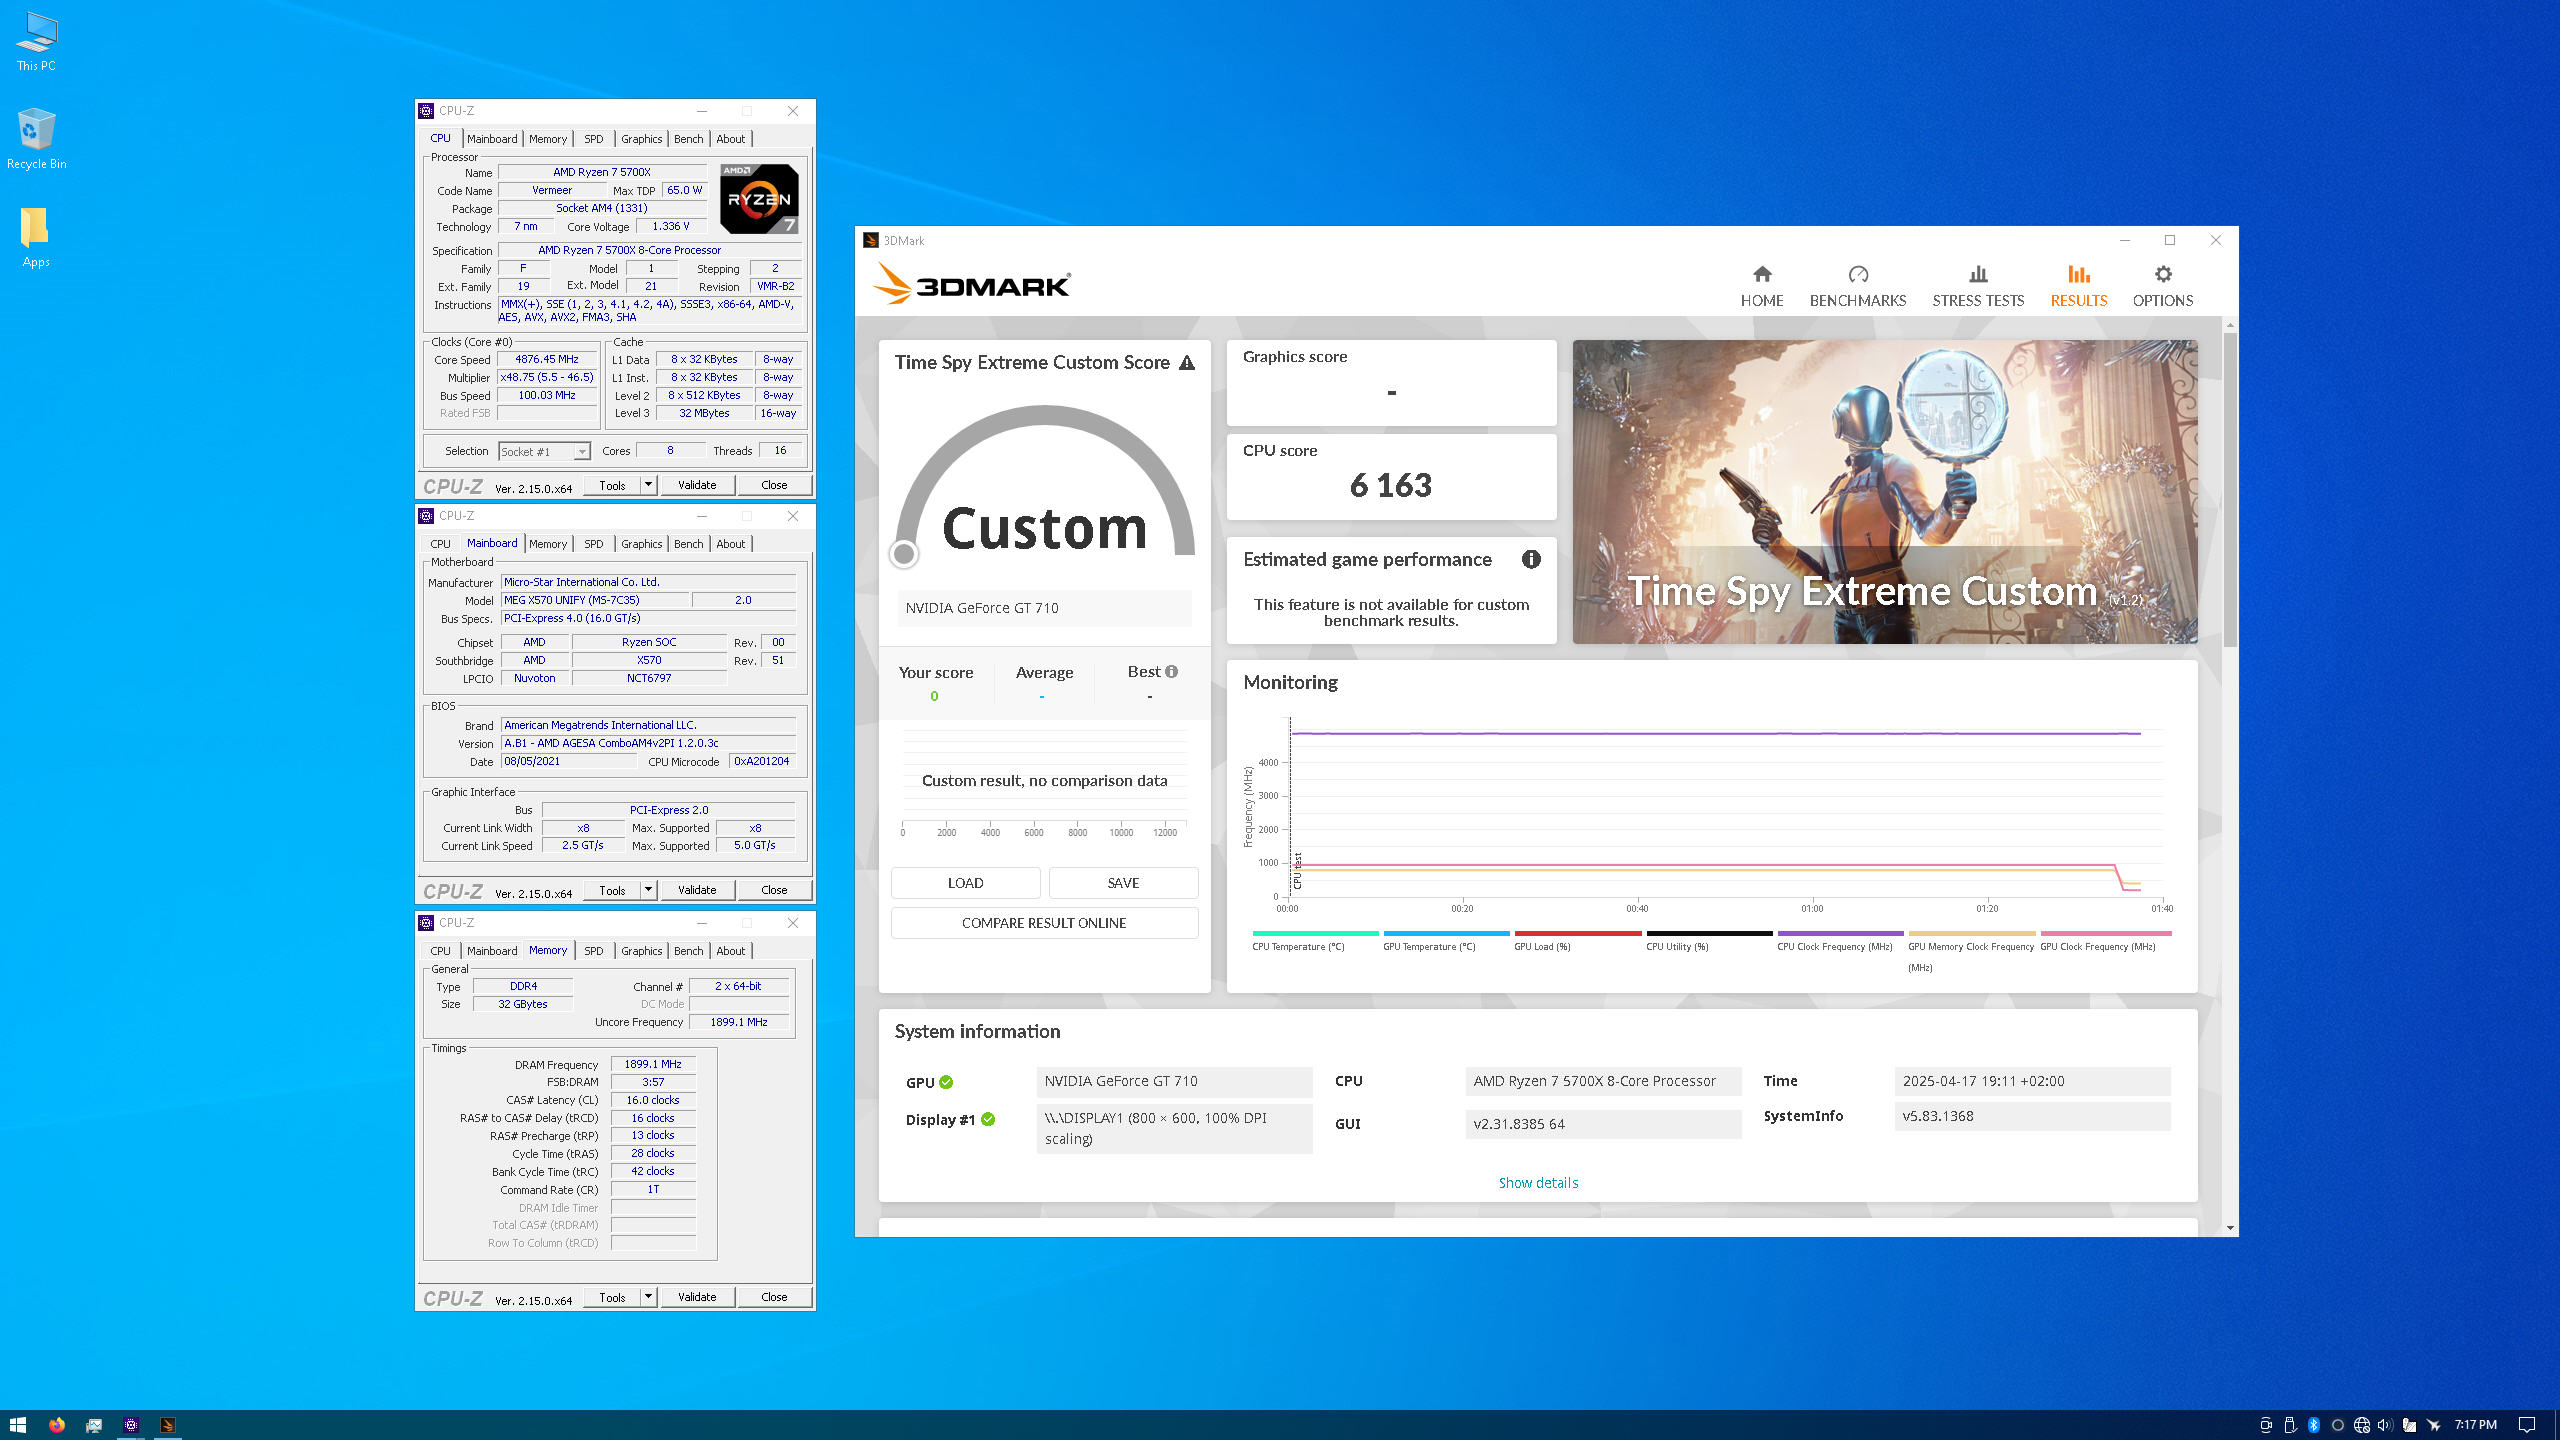This screenshot has width=2560, height=1440.
Task: Open About tab in middle CPU-Z window
Action: (x=731, y=544)
